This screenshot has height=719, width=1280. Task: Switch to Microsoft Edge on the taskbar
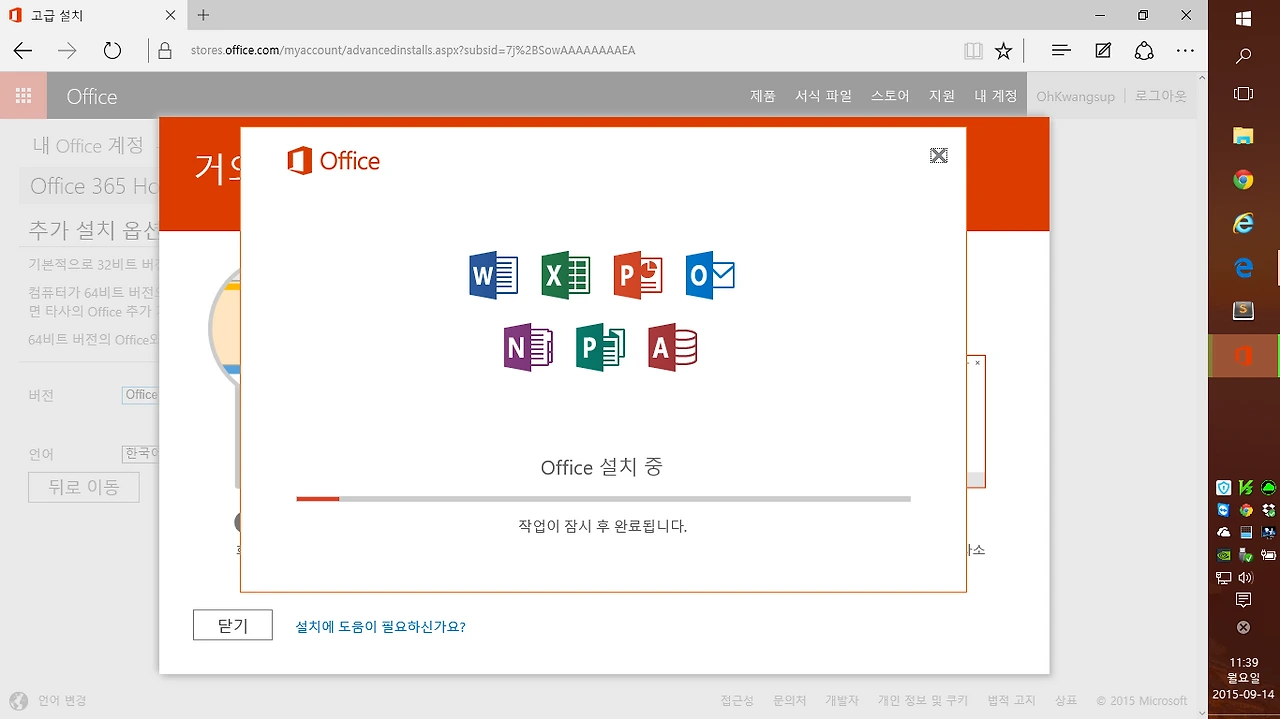(1244, 268)
